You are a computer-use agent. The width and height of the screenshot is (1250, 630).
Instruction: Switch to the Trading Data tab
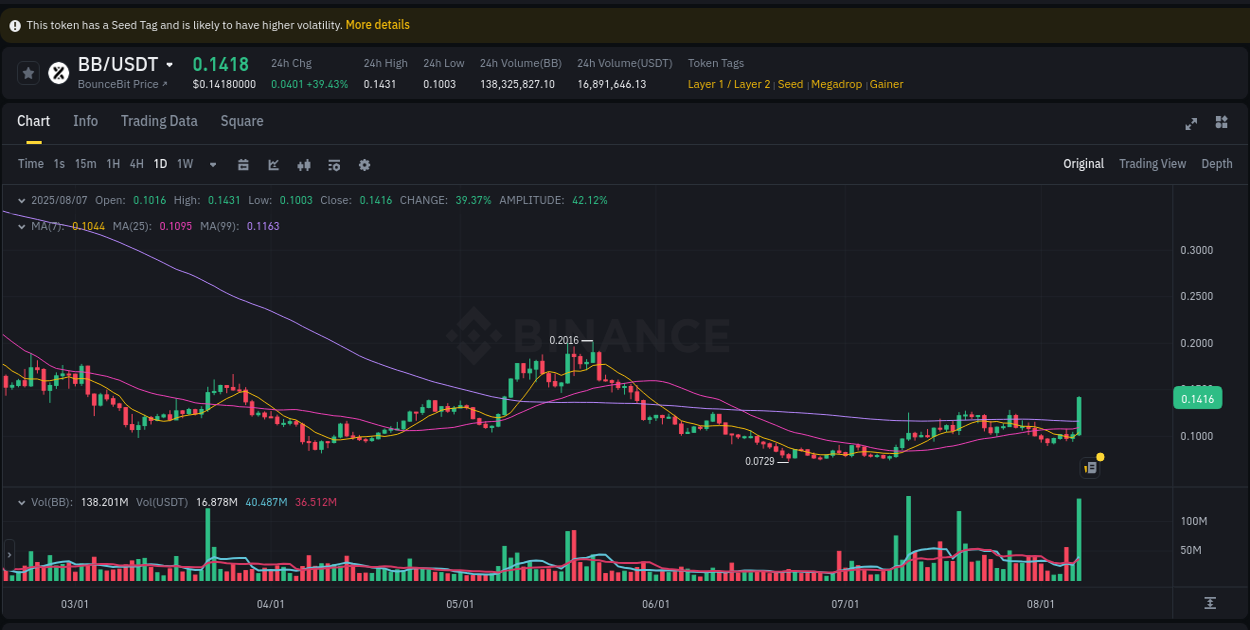[x=159, y=121]
